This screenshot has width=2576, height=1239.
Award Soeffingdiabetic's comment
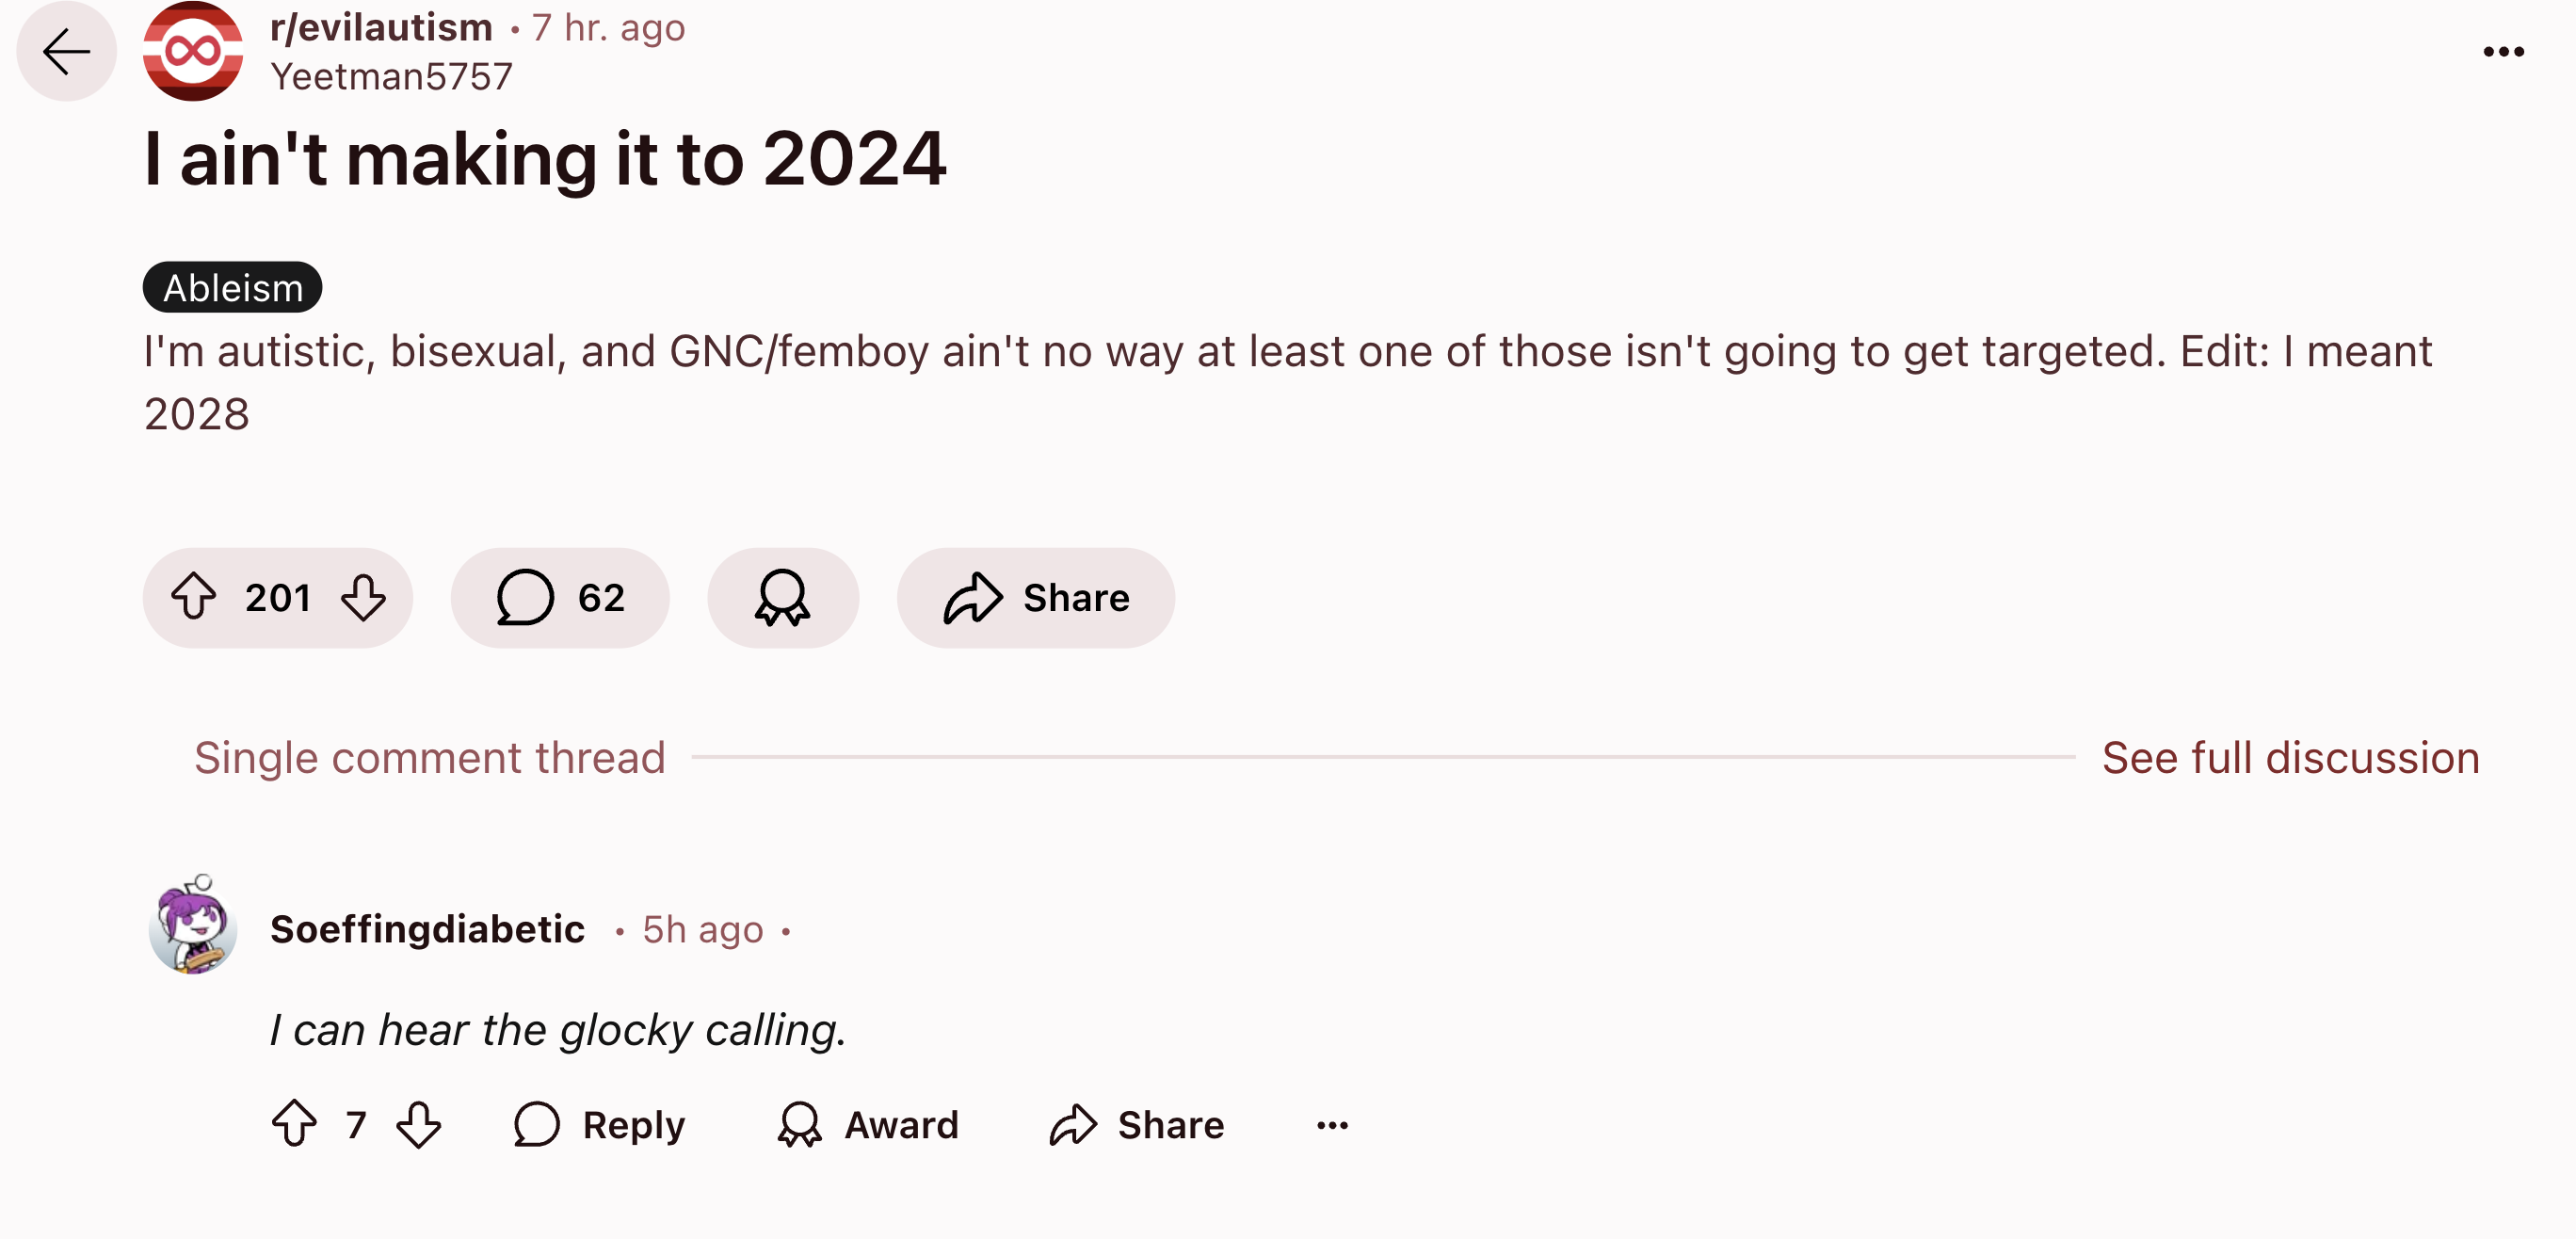(x=868, y=1124)
